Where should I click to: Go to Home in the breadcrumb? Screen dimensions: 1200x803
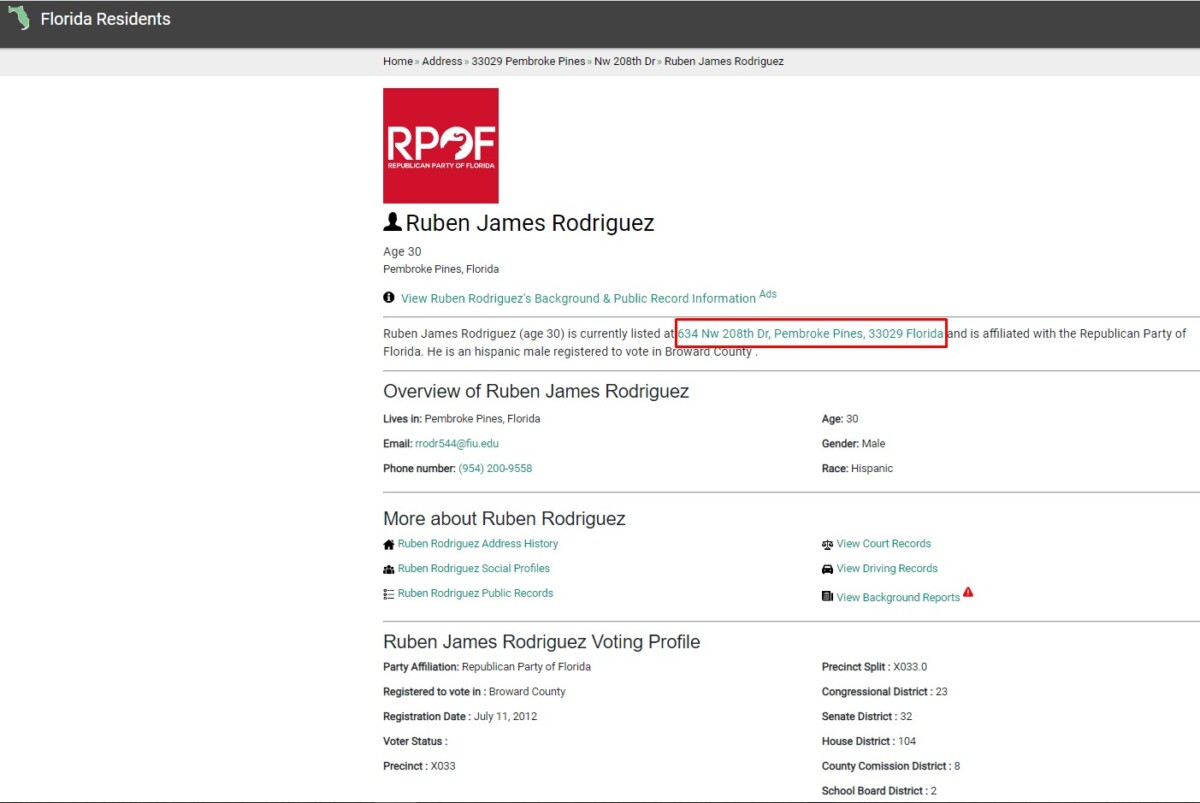[397, 61]
